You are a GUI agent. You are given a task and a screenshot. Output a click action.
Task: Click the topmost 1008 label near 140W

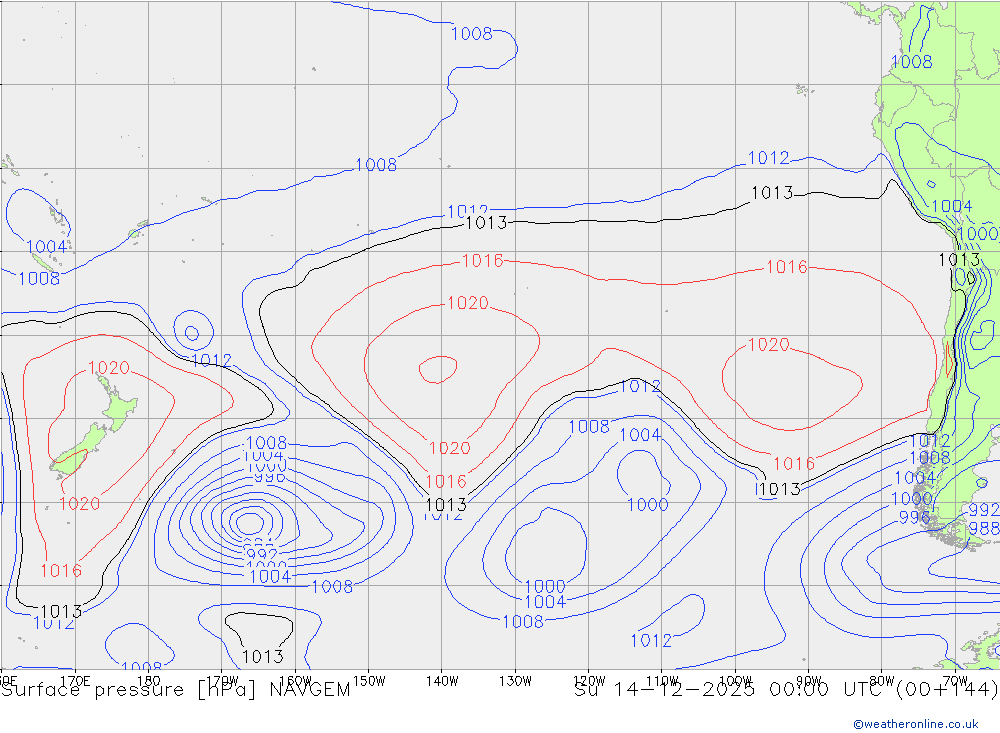click(472, 34)
